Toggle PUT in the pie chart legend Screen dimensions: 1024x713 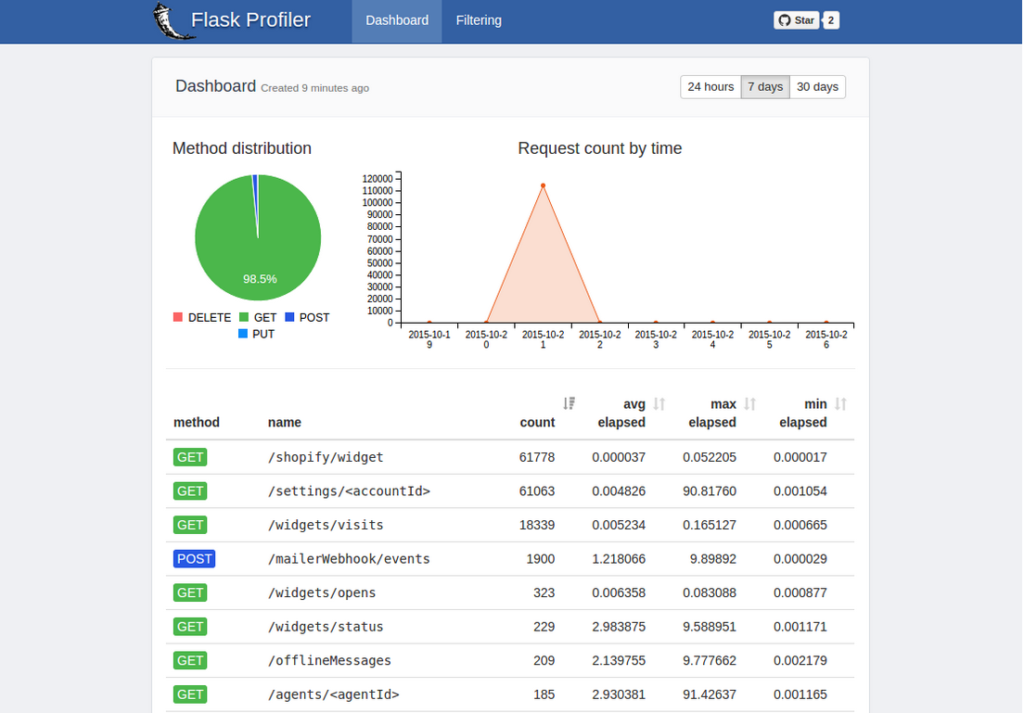pos(264,333)
